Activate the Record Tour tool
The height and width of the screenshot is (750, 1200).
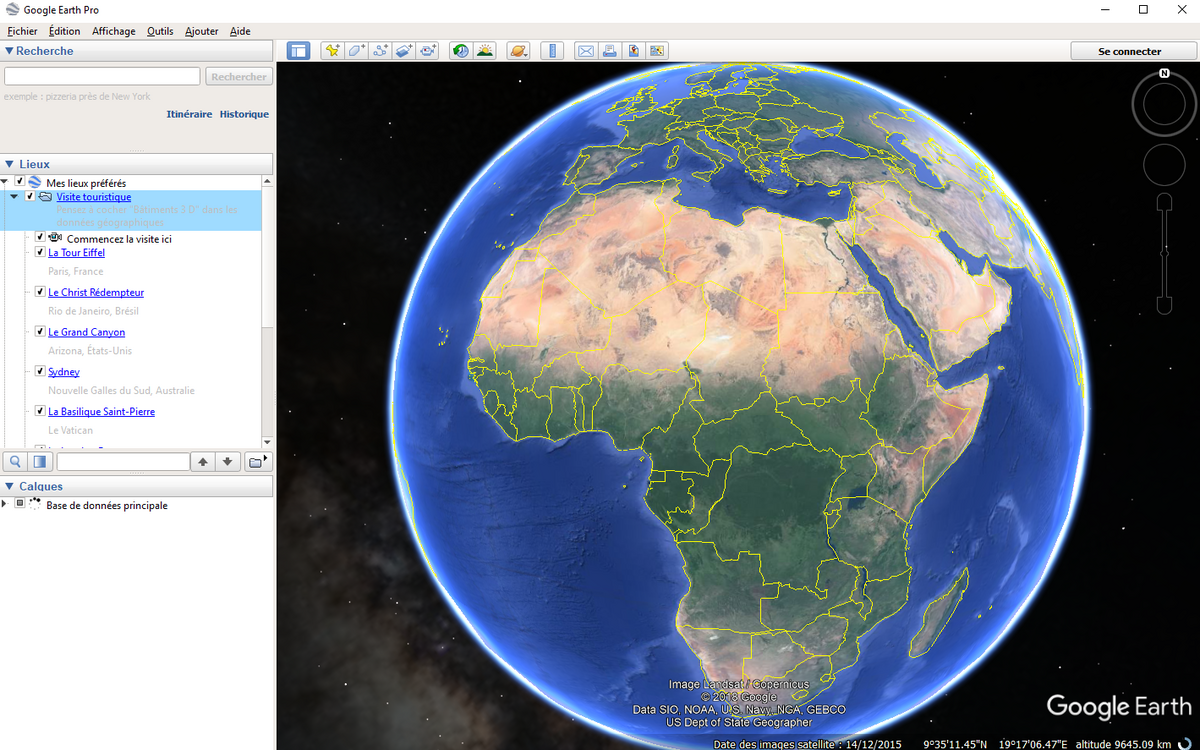pos(428,50)
